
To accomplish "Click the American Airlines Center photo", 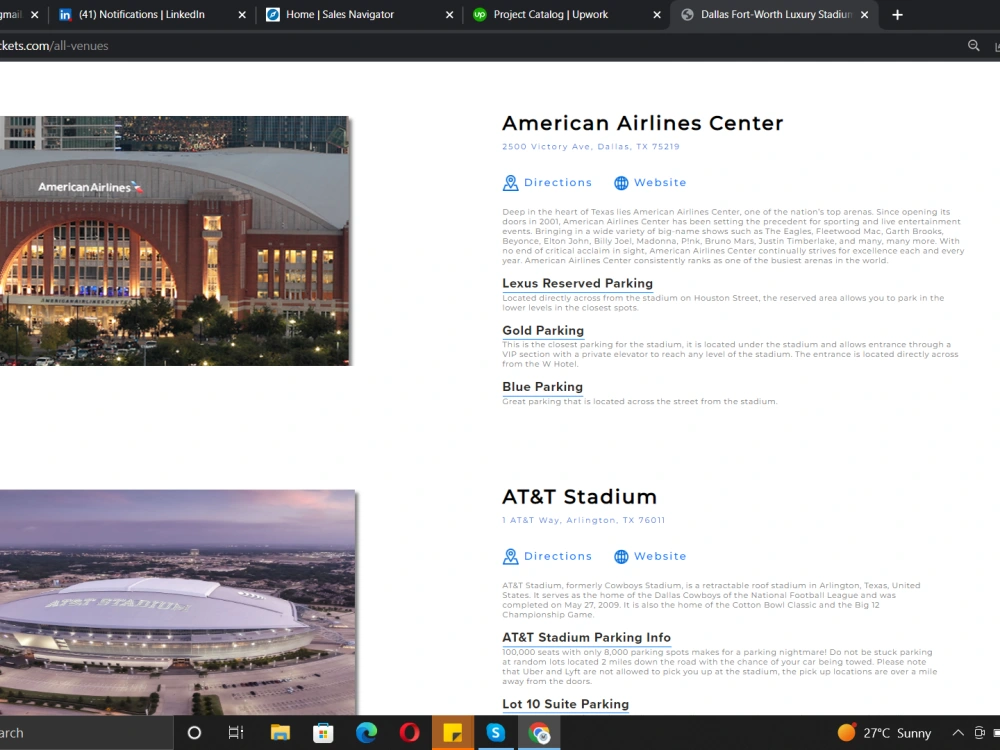I will point(175,240).
